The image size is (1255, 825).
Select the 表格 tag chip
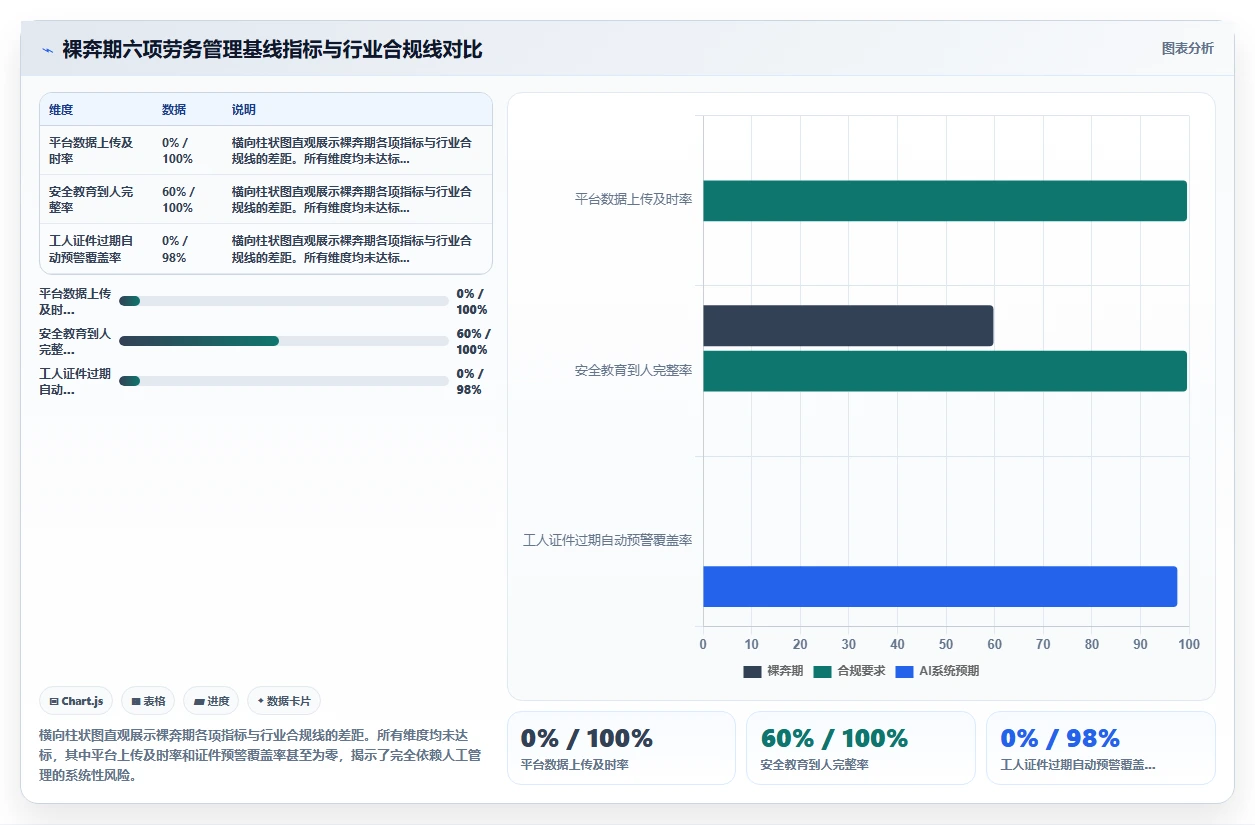(149, 701)
